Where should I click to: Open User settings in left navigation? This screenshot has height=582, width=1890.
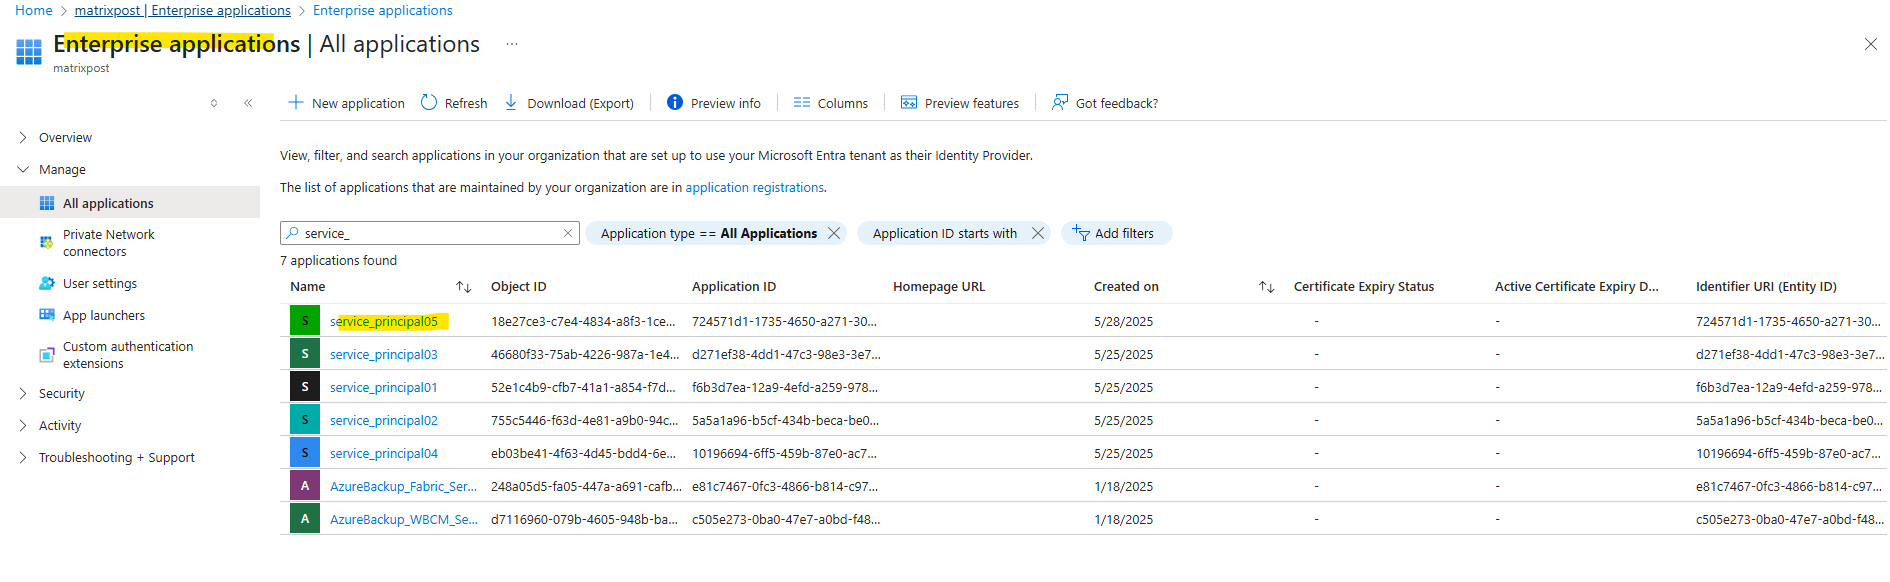[x=100, y=284]
